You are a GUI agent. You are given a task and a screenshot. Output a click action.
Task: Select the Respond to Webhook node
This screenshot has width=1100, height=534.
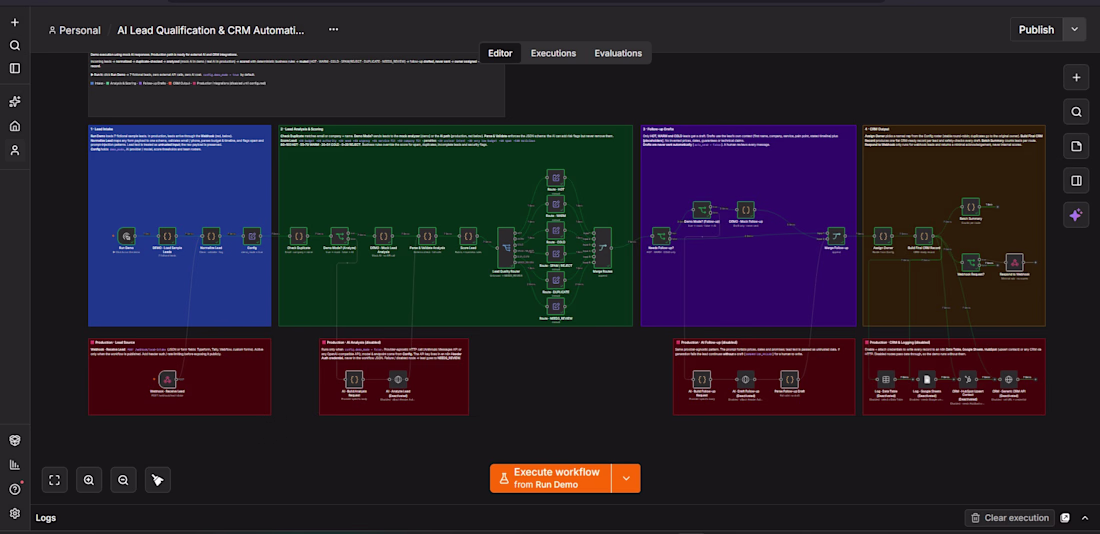click(x=1014, y=262)
